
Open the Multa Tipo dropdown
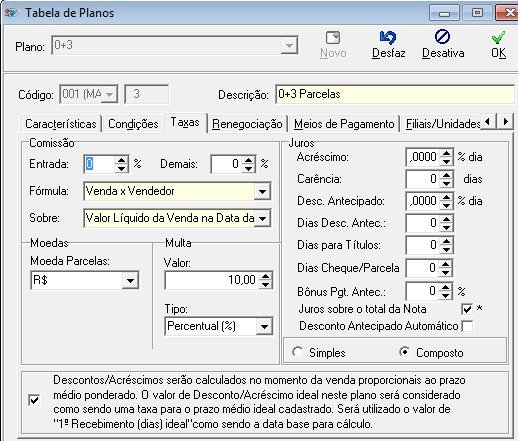click(264, 326)
